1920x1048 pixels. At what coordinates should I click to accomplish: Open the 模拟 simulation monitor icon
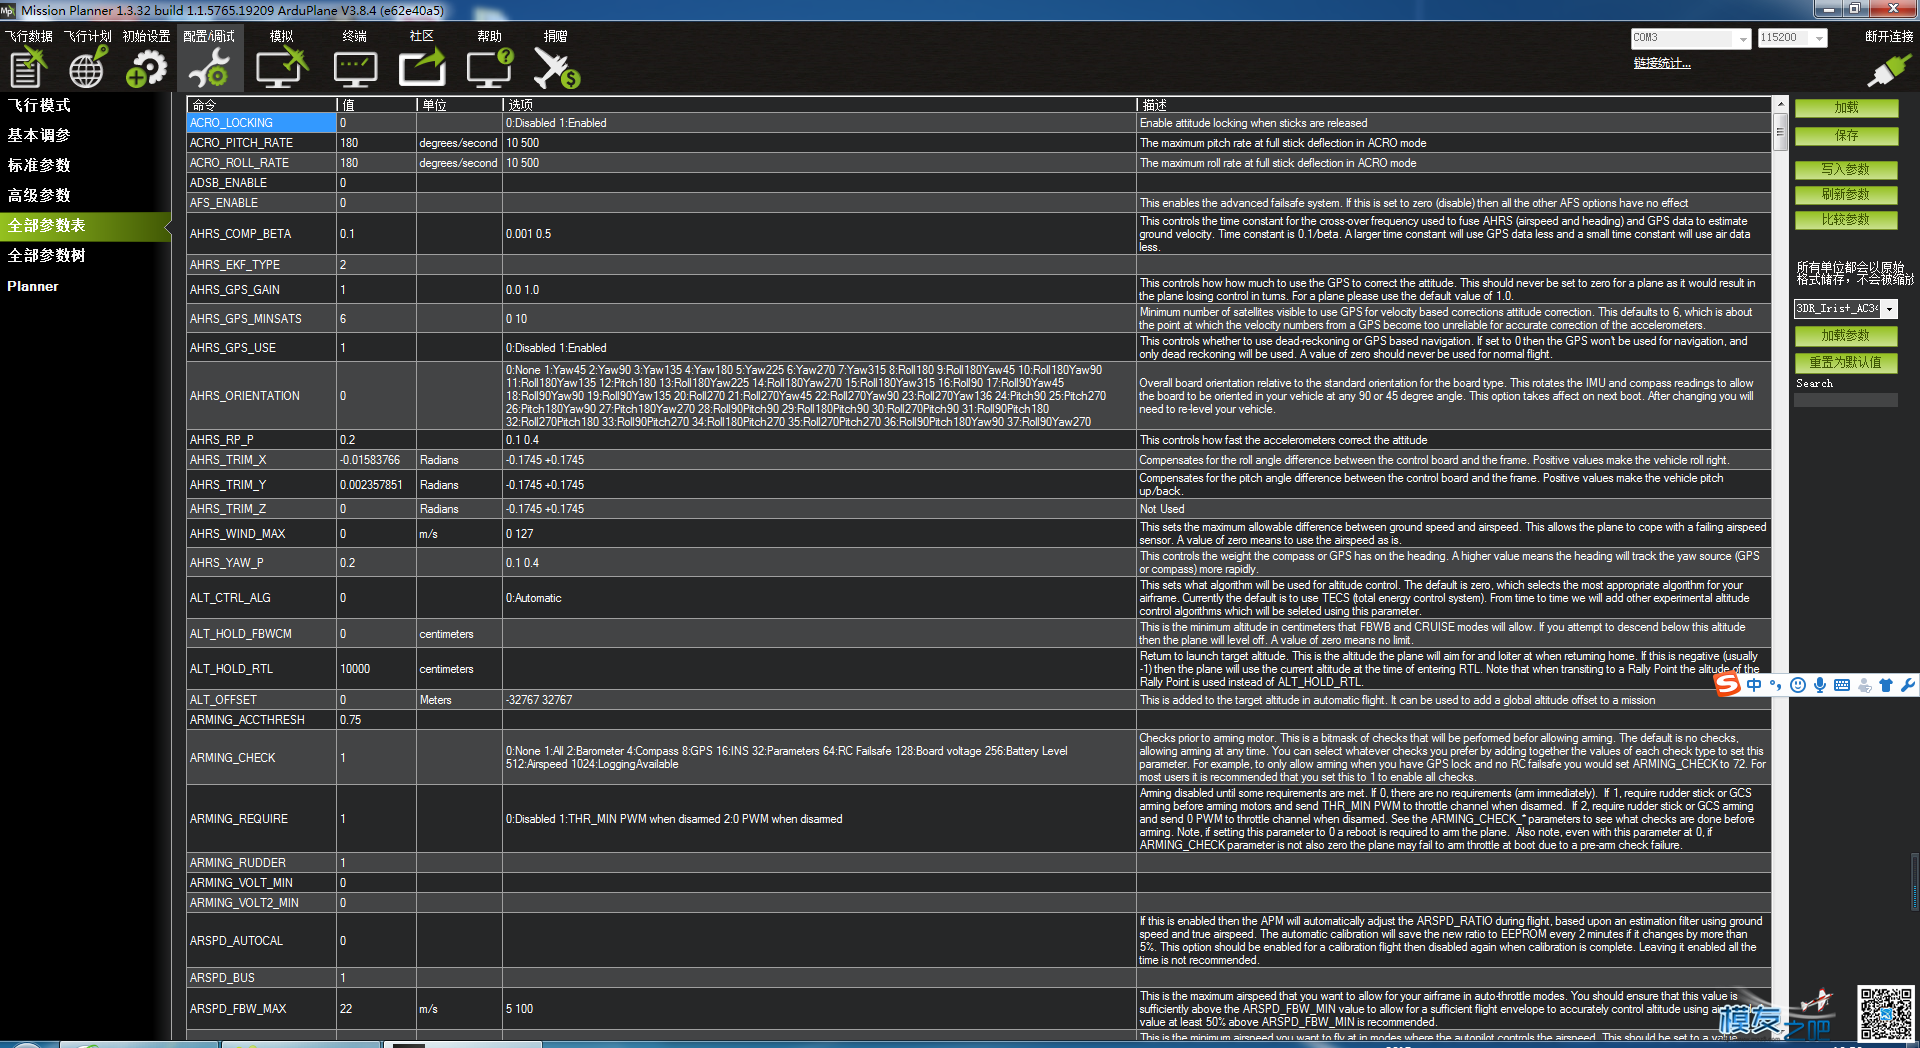tap(282, 68)
